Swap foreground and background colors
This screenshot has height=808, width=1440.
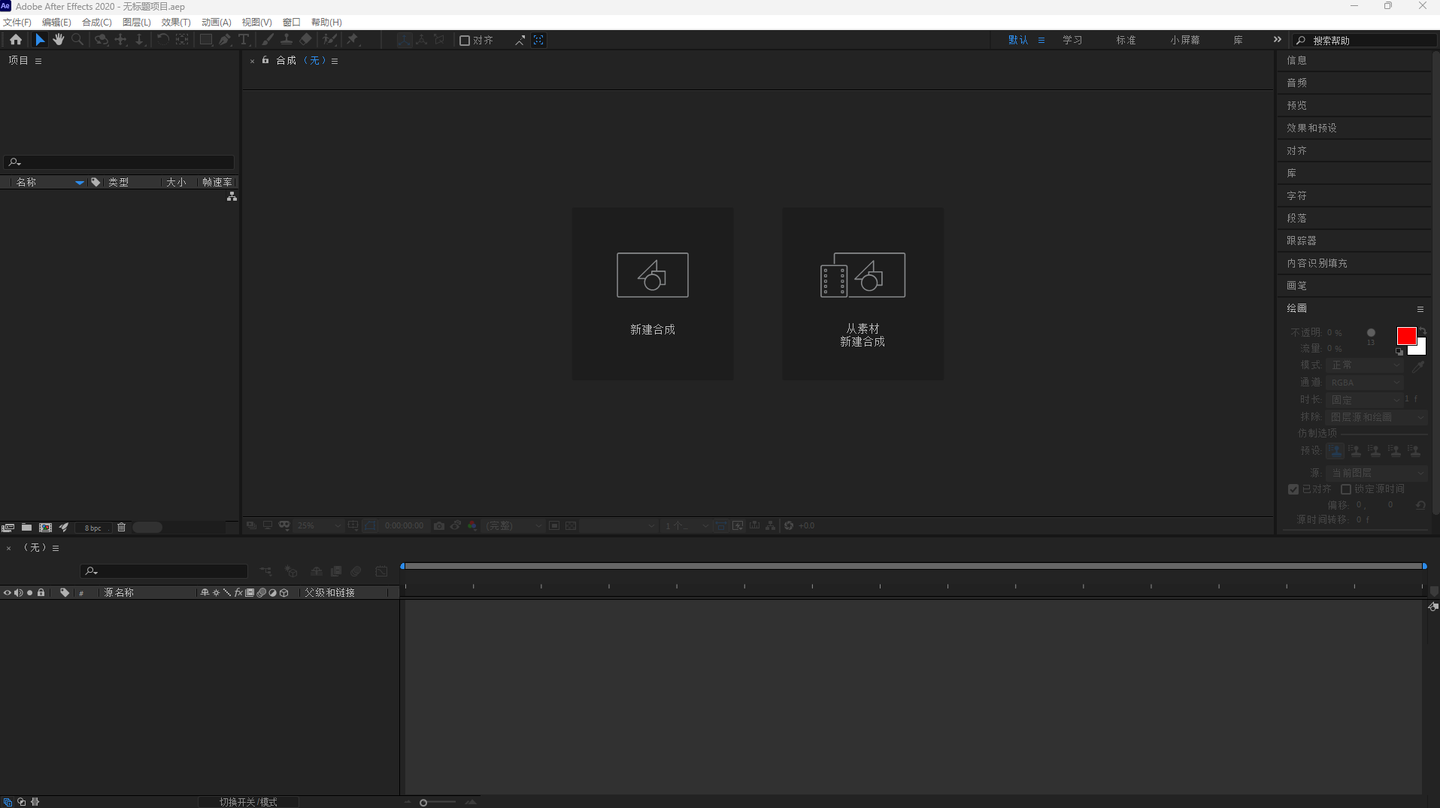(1422, 330)
